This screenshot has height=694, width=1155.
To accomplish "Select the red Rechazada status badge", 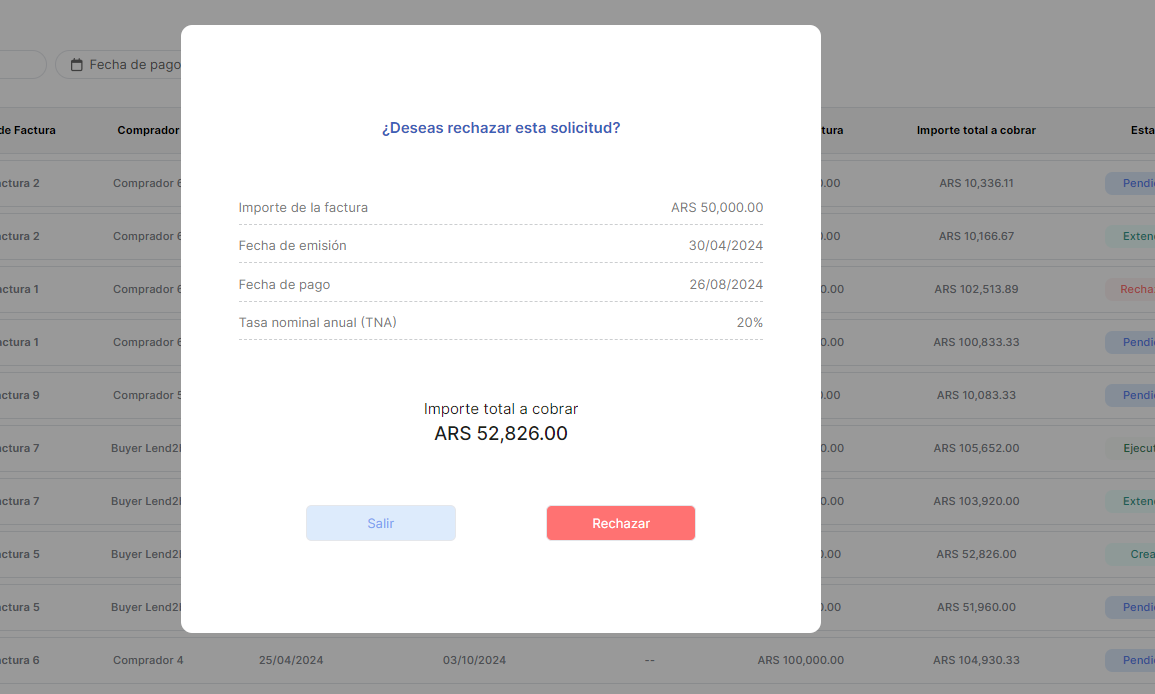I will [x=1135, y=289].
